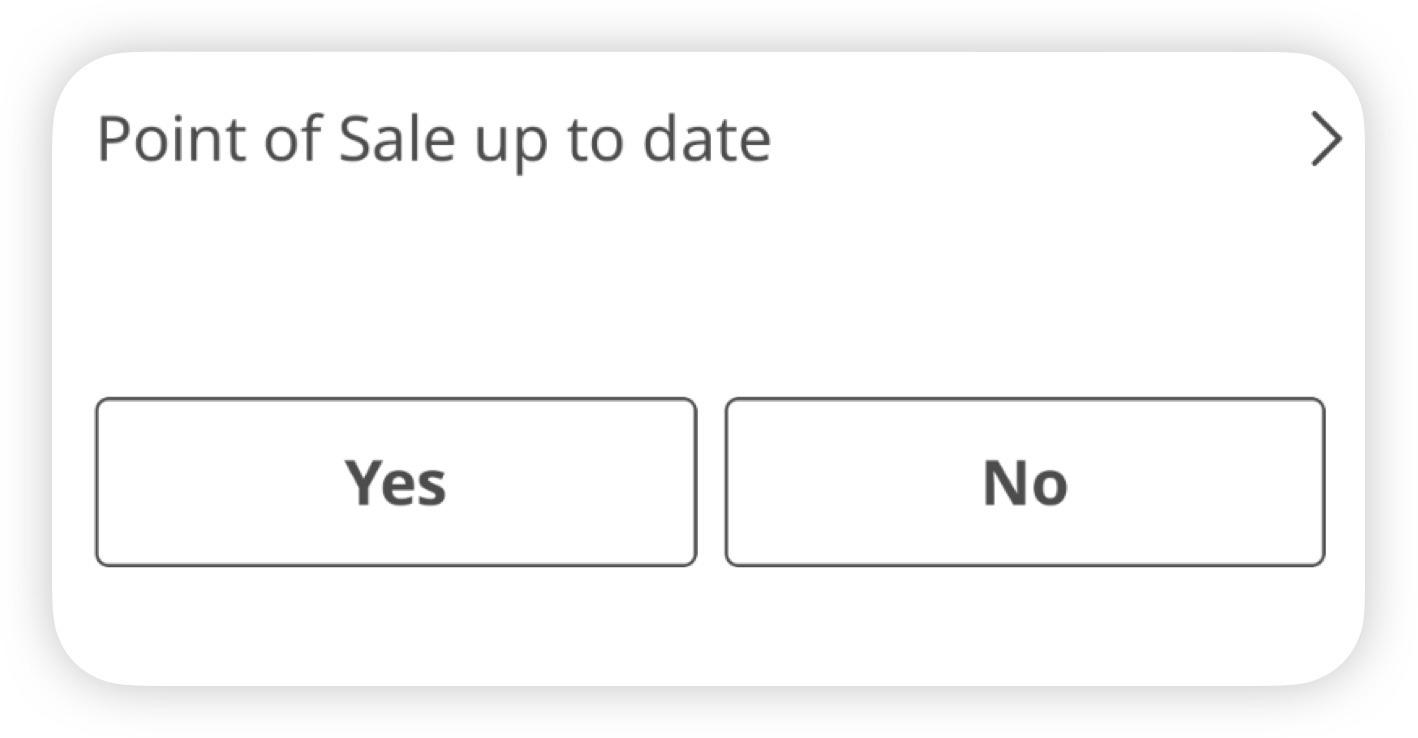The width and height of the screenshot is (1418, 738).
Task: Answer No to Point of Sale up to date
Action: pyautogui.click(x=1025, y=482)
